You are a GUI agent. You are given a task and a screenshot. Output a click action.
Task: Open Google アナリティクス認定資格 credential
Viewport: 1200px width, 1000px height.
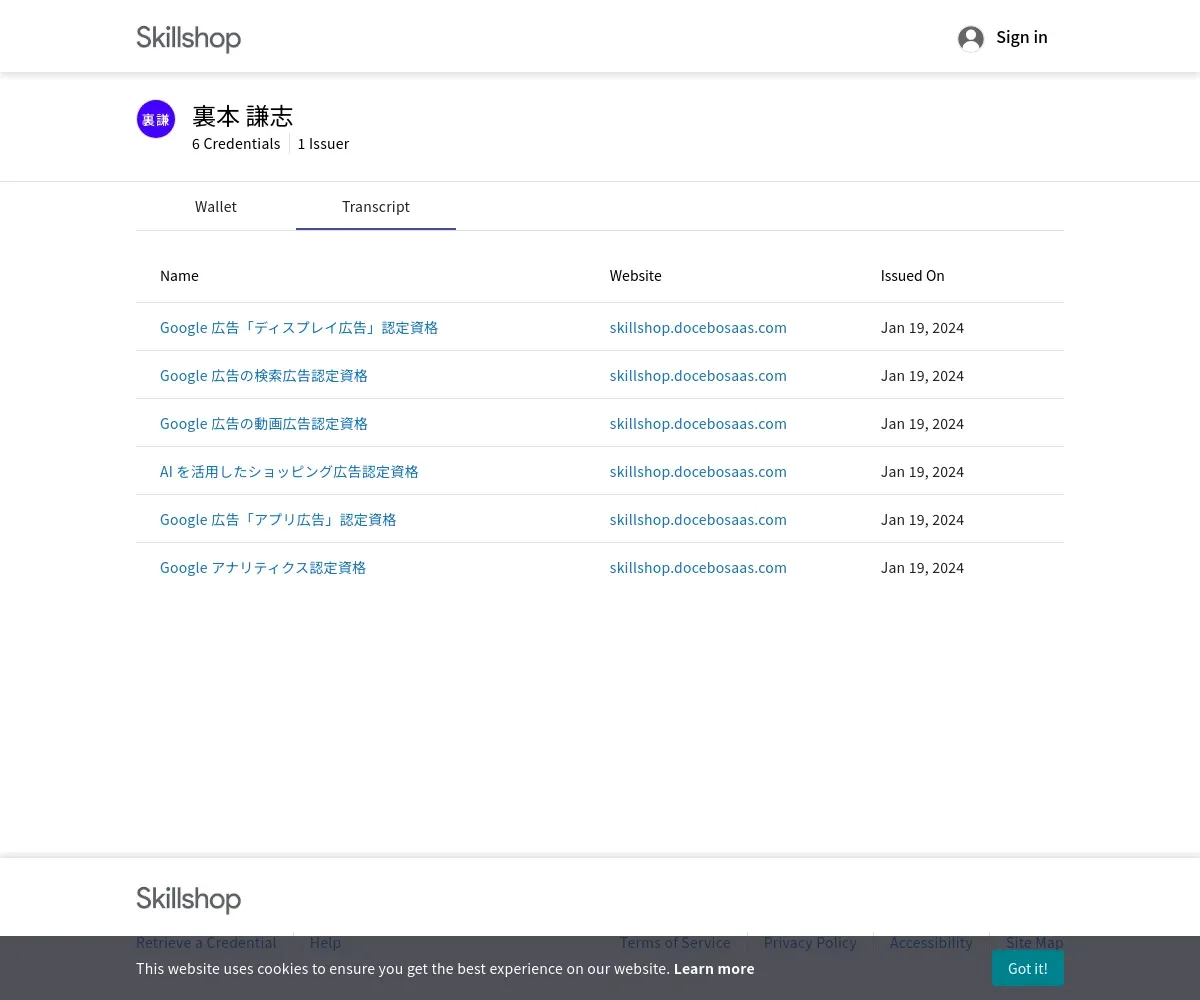click(x=263, y=568)
